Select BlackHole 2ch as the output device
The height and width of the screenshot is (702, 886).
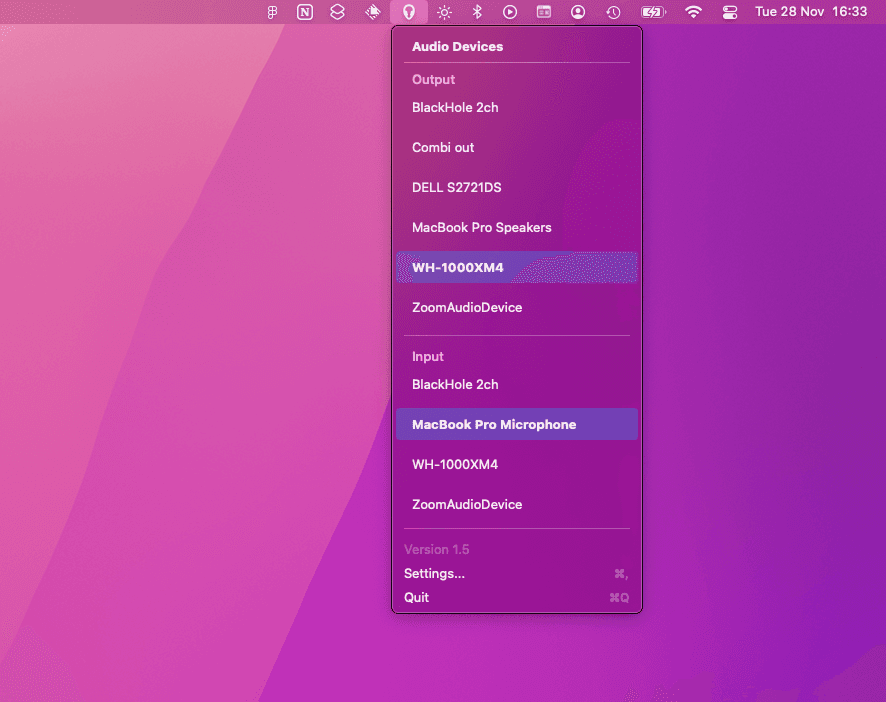pyautogui.click(x=517, y=107)
